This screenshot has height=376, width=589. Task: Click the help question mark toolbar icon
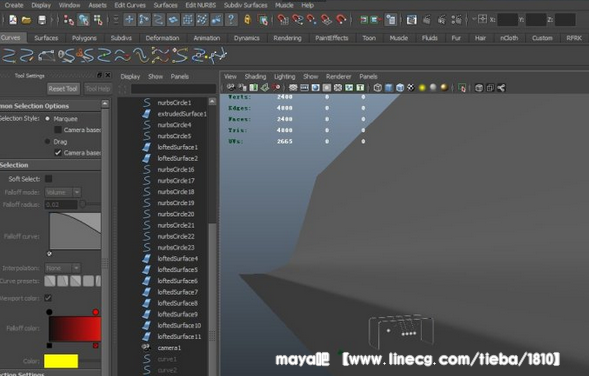click(x=231, y=20)
